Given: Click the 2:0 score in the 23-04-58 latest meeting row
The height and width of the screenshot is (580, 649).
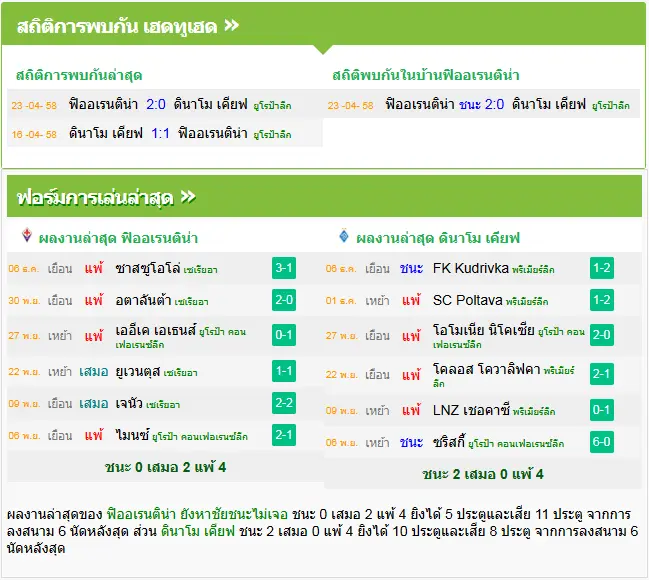Looking at the screenshot, I should point(156,104).
